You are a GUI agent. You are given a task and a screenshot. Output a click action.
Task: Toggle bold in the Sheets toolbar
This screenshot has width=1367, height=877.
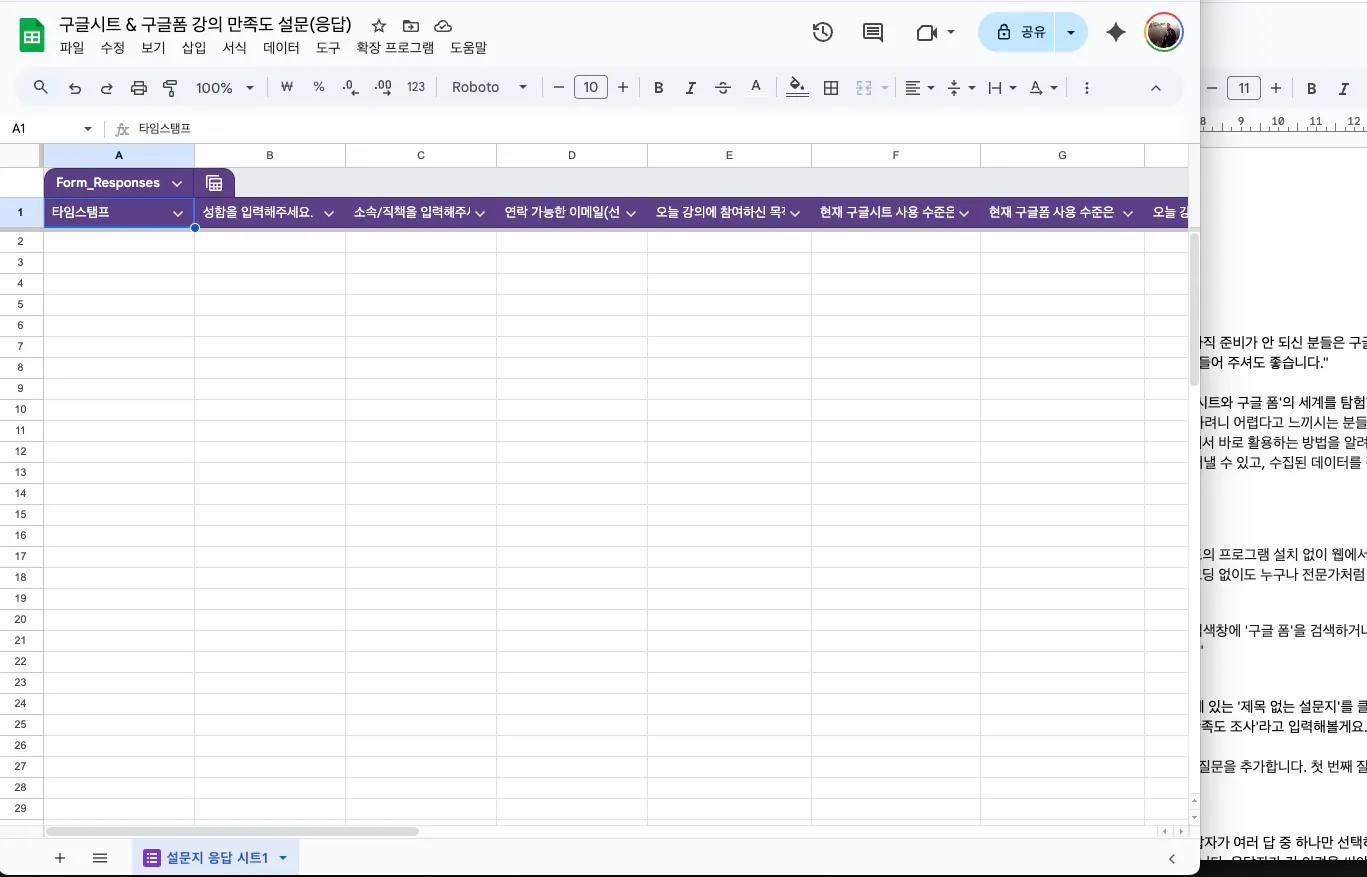659,88
